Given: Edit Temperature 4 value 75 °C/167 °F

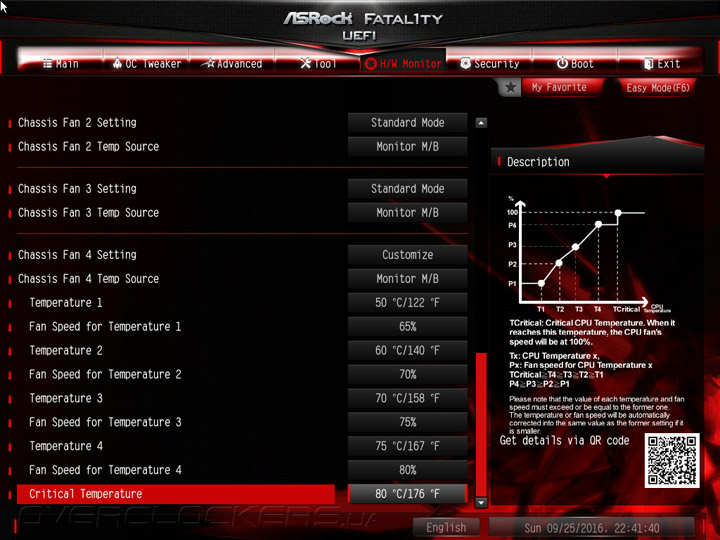Looking at the screenshot, I should click(x=407, y=446).
